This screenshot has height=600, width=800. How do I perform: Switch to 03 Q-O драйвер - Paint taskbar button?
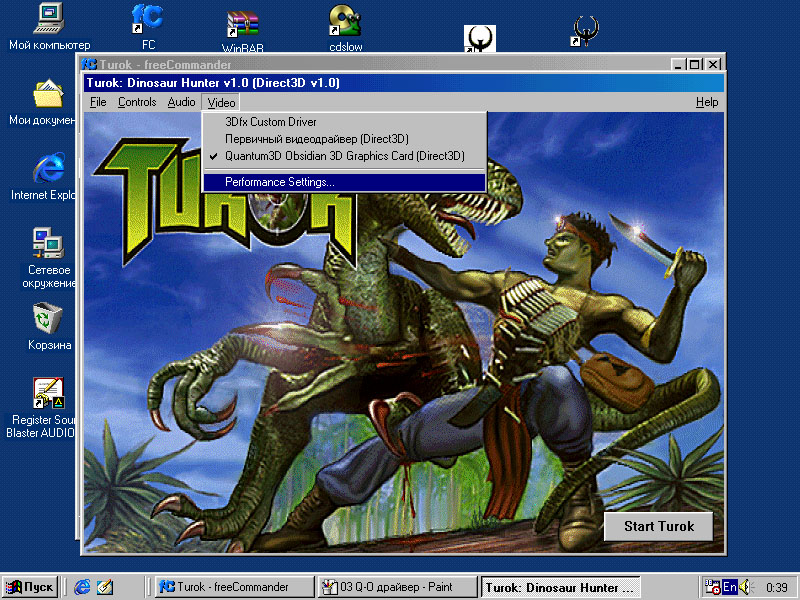coord(397,587)
